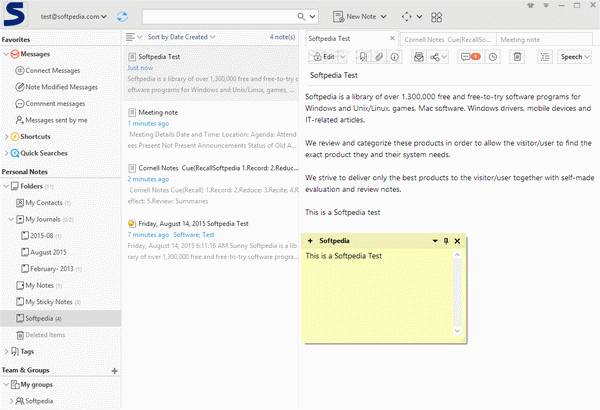Open the test@softpedia.com account menu
The width and height of the screenshot is (600, 410).
[x=73, y=16]
